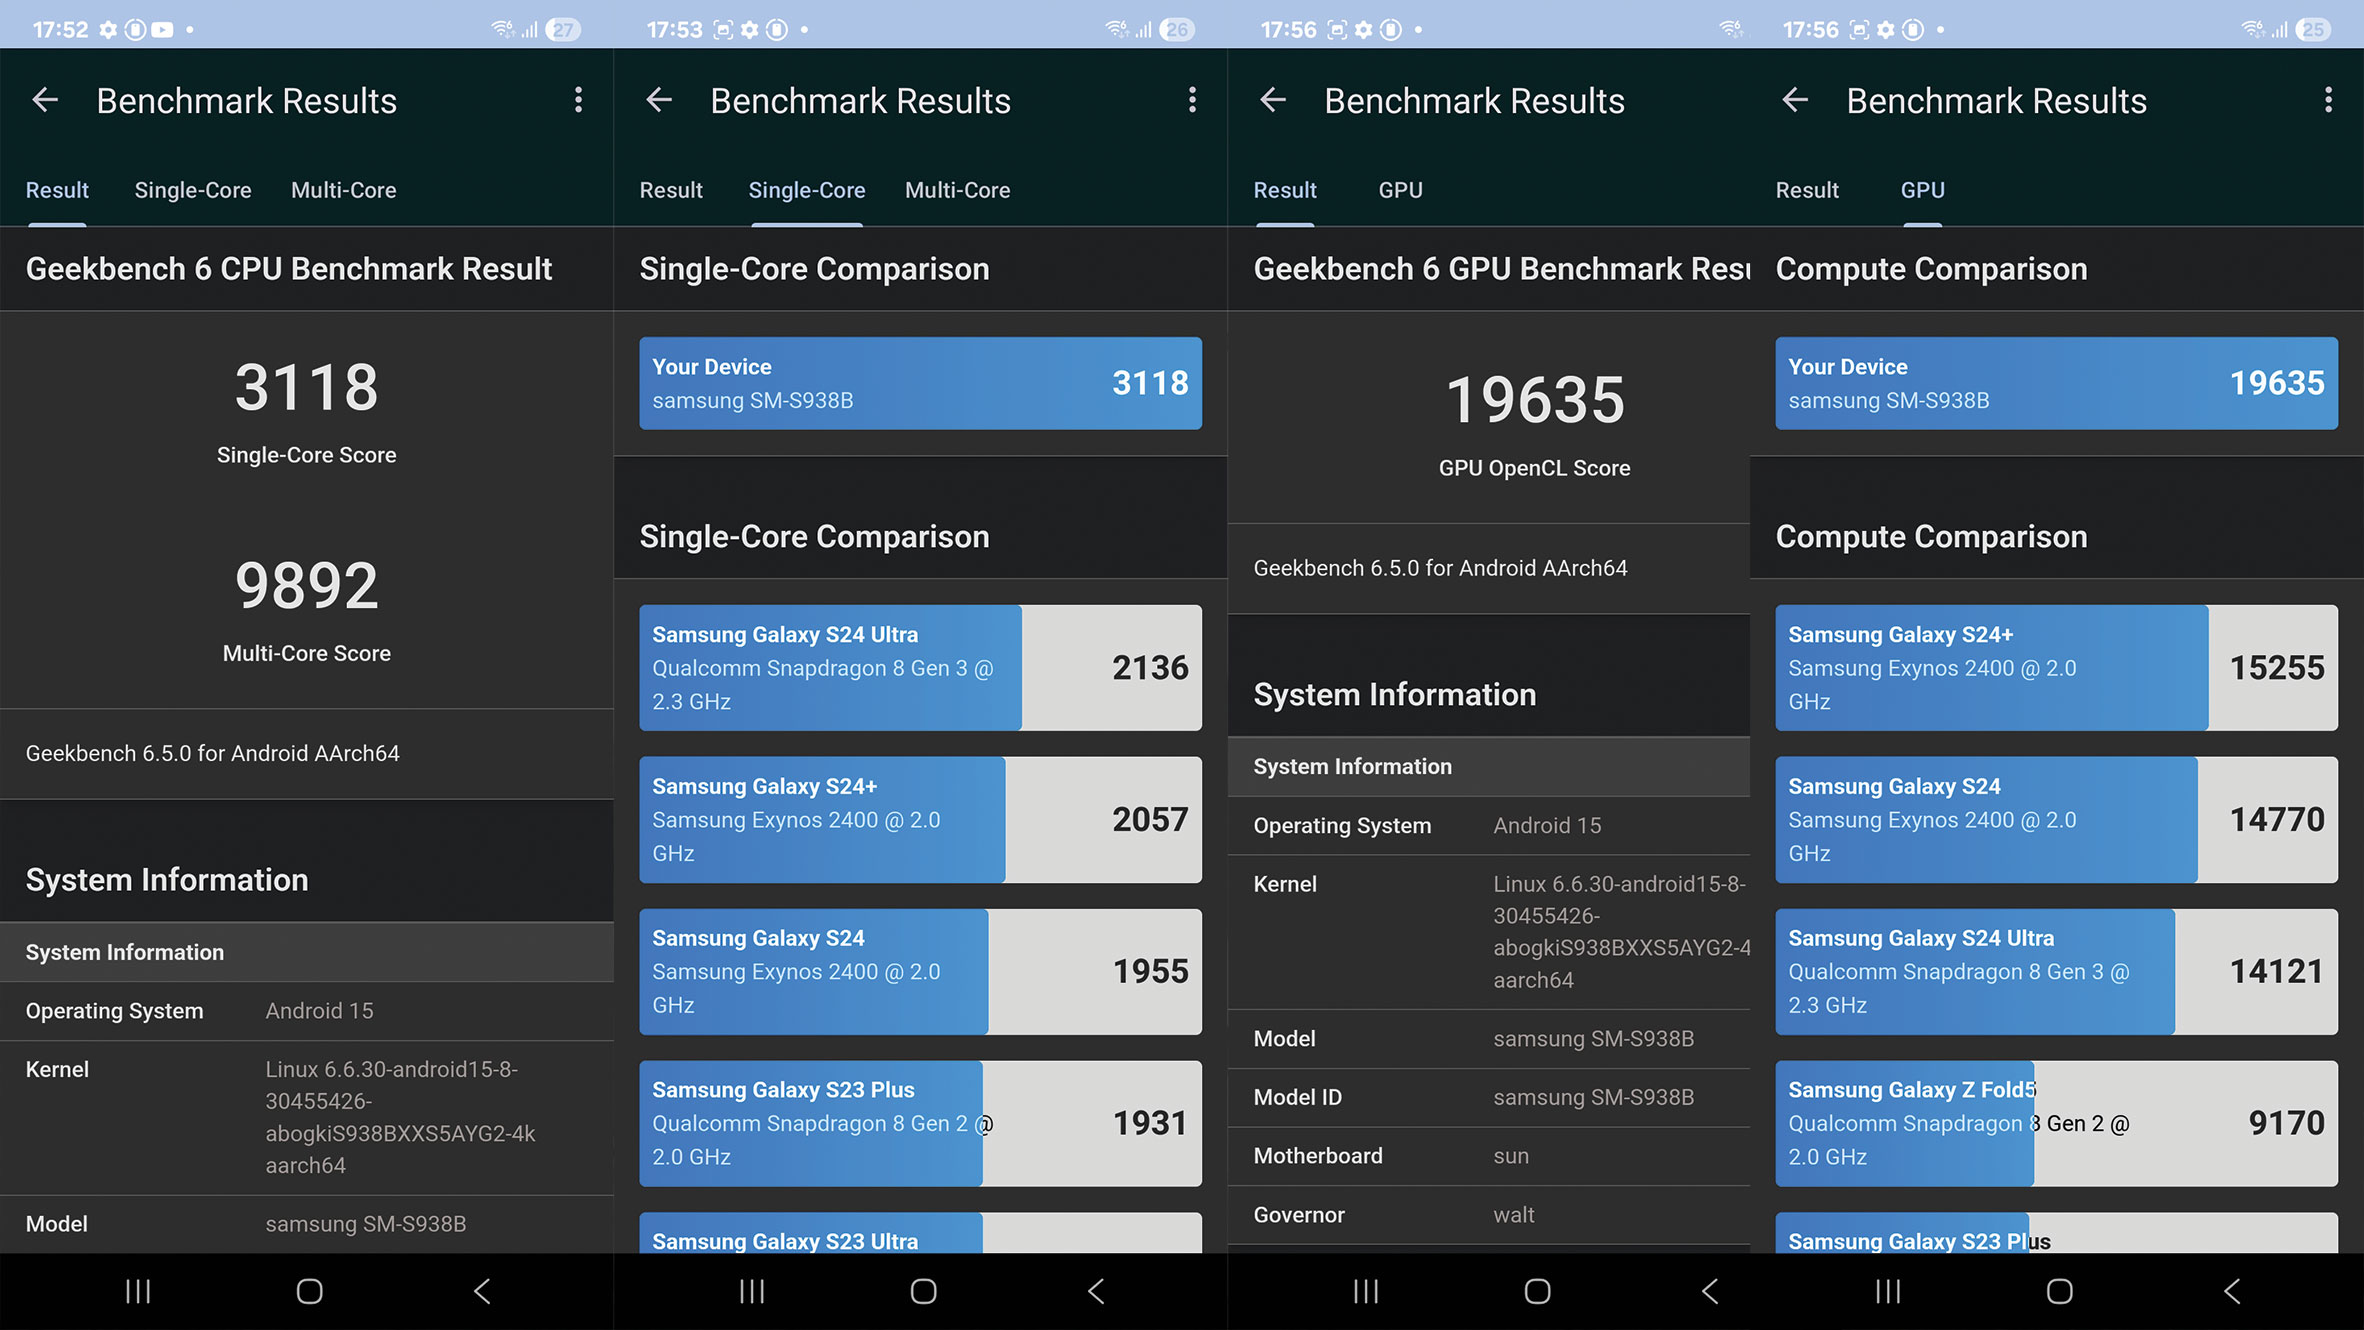Open the overflow menu on the first Benchmark Results screen

point(578,100)
